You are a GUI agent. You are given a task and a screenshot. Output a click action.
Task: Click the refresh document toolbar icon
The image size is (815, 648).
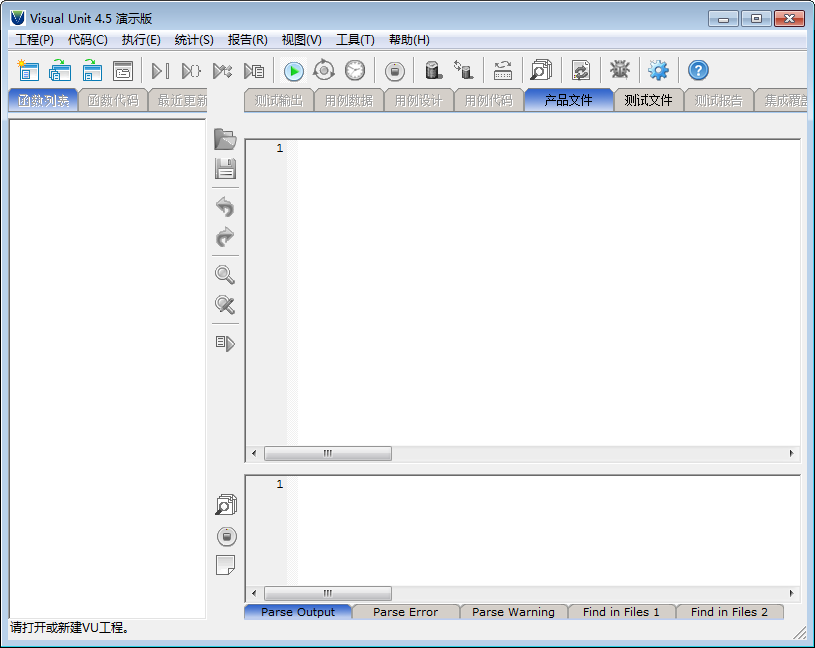point(581,70)
